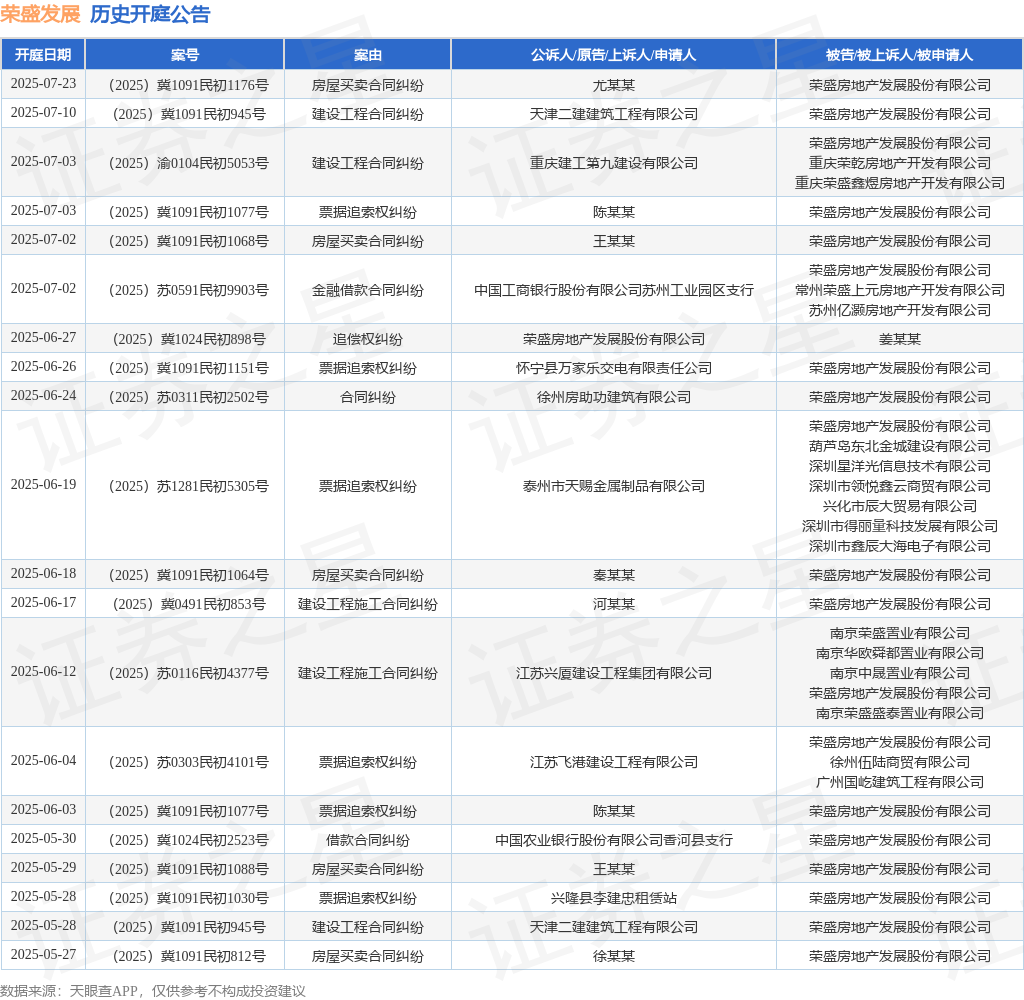This screenshot has width=1024, height=1000.
Task: Click the 荣盛发展 title text
Action: tap(40, 14)
